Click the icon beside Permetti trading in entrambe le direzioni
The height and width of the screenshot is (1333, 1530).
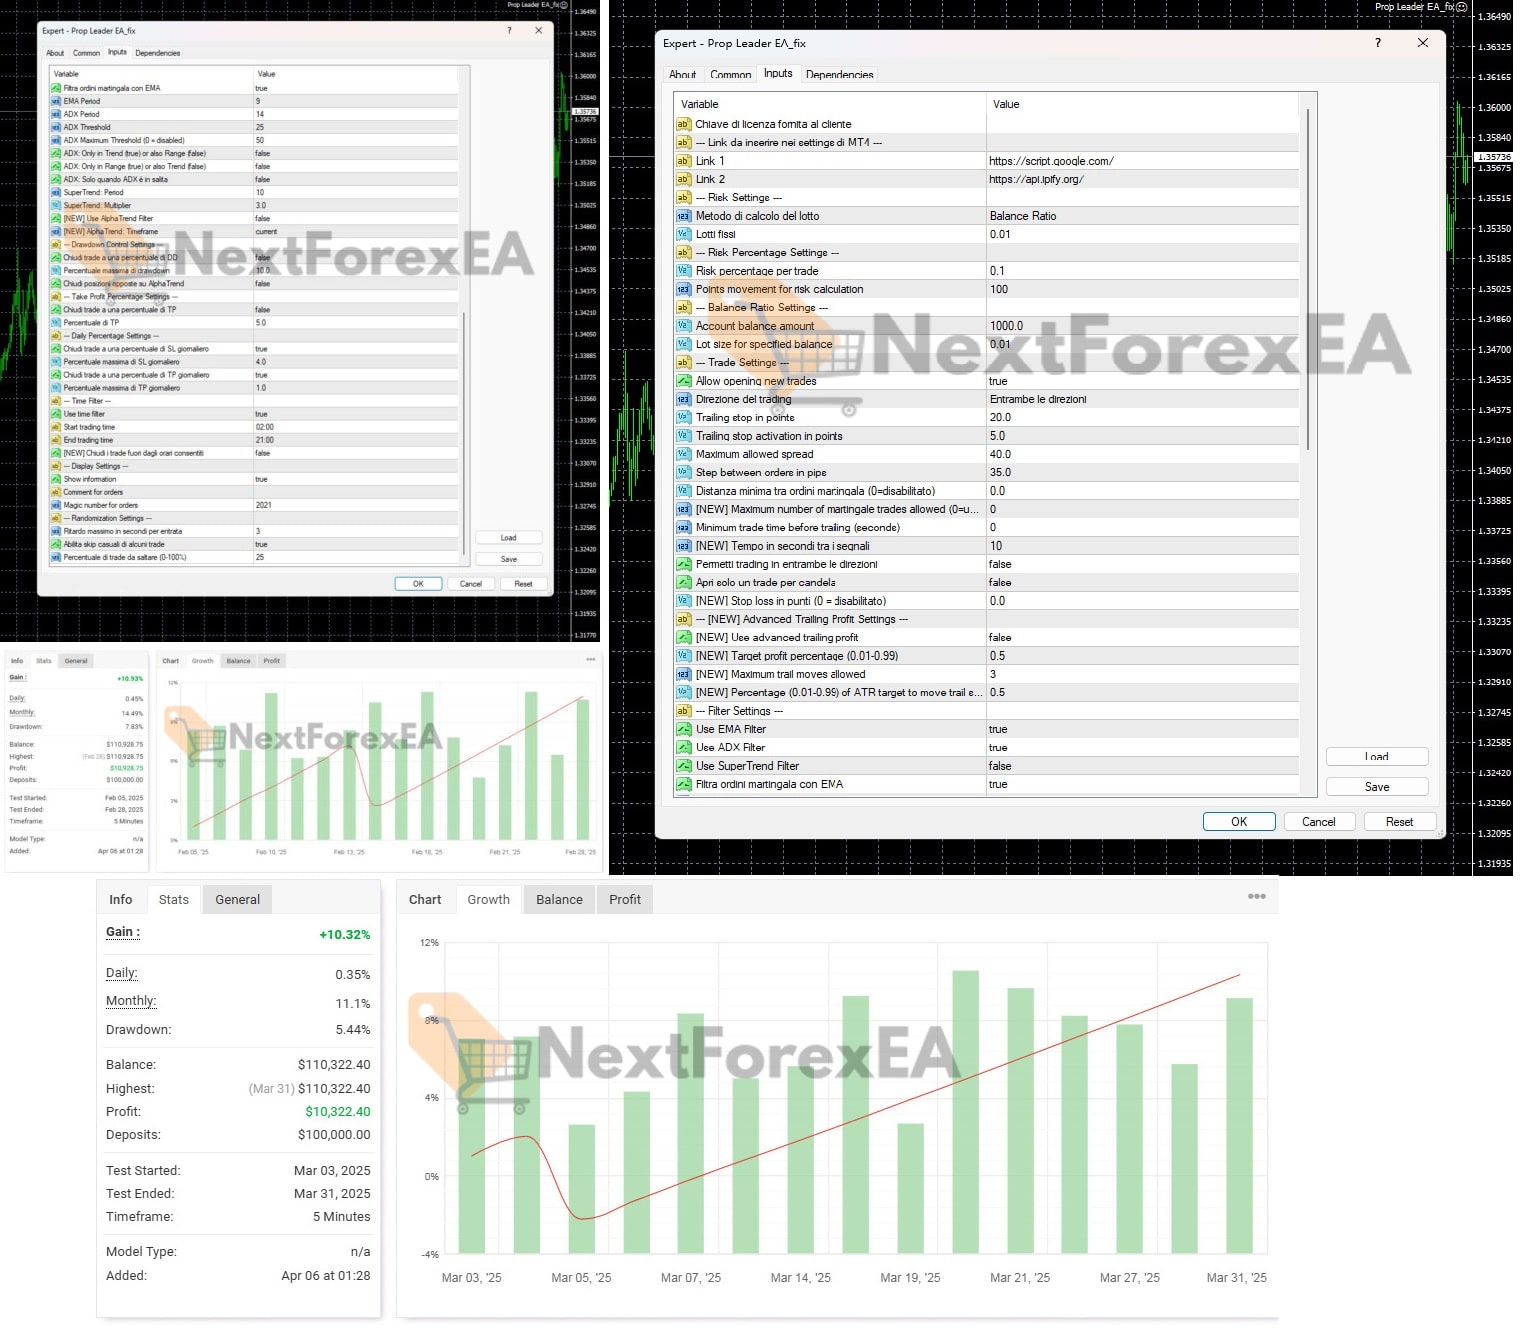(x=684, y=564)
